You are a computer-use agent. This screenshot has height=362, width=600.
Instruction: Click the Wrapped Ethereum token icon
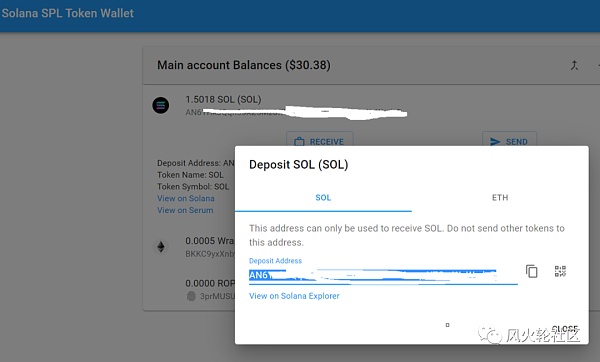coord(161,247)
